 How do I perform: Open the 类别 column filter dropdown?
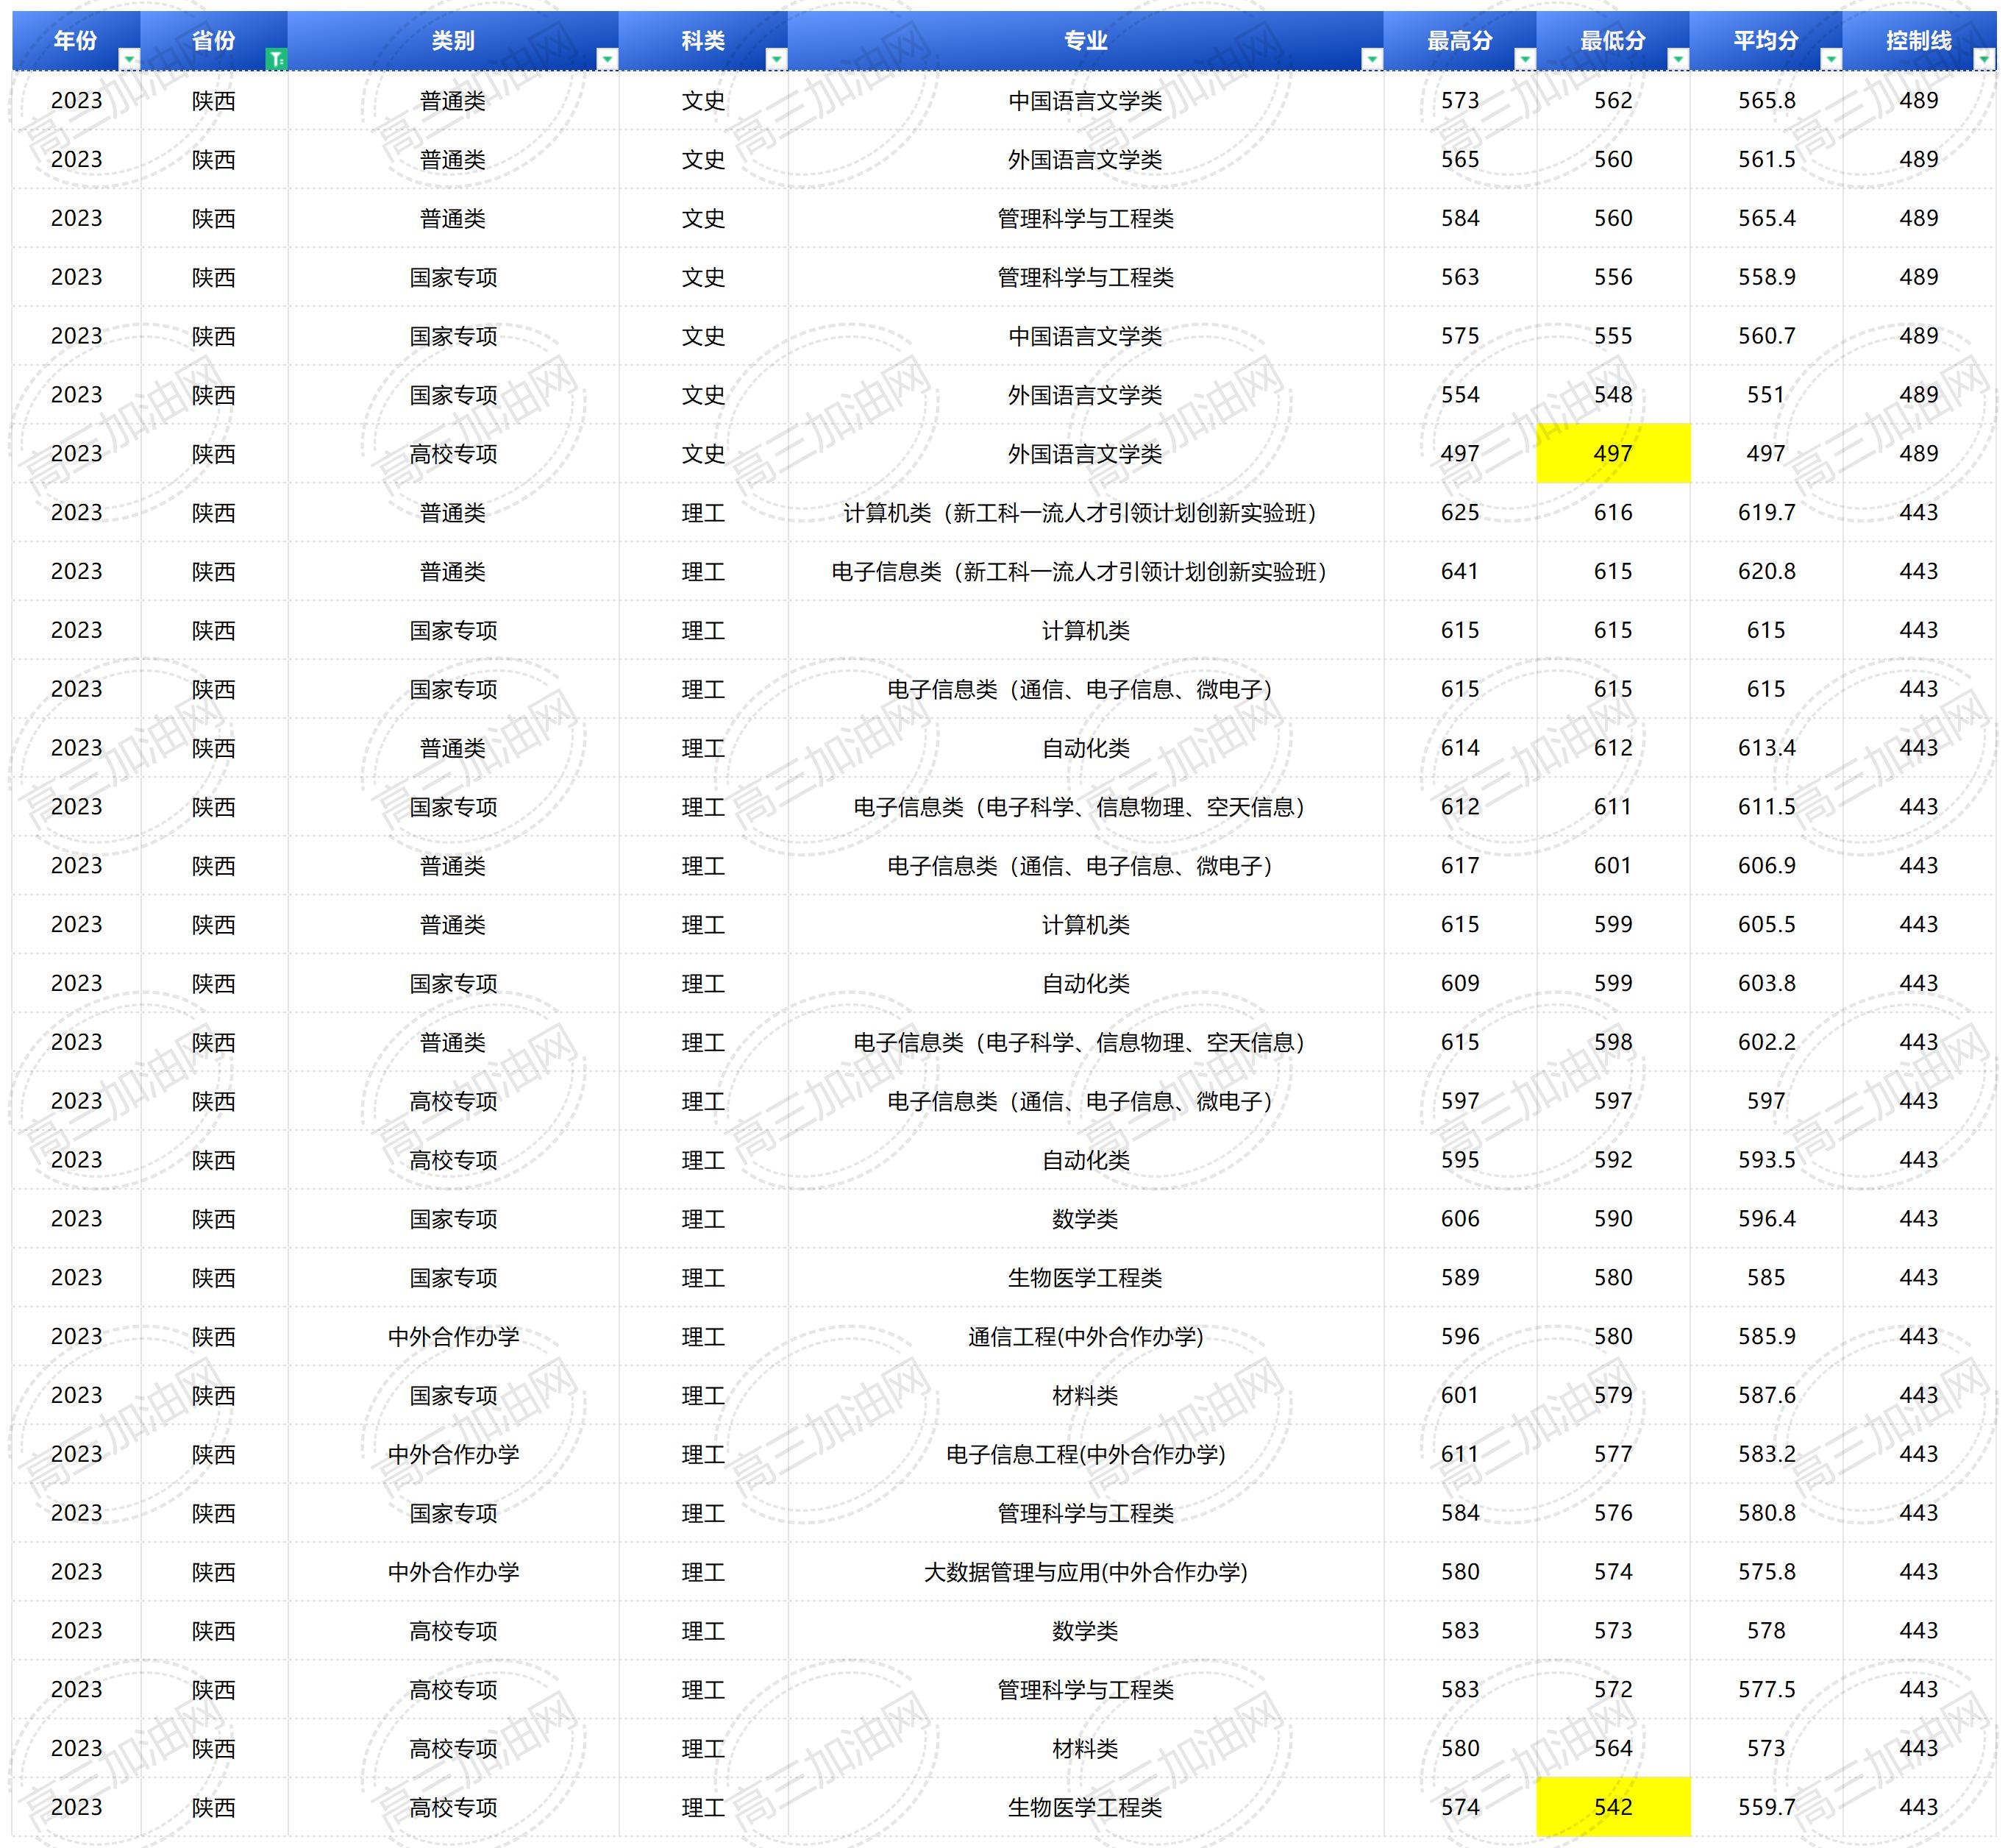coord(607,60)
